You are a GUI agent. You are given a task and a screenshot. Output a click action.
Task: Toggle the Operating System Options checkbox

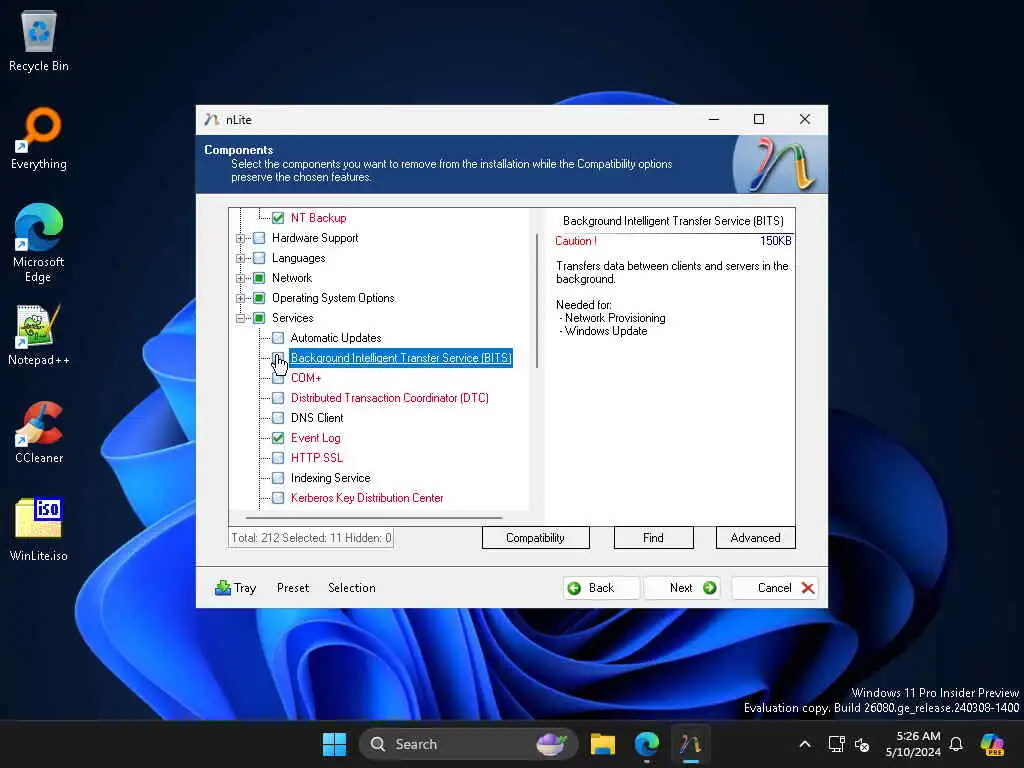[x=259, y=298]
